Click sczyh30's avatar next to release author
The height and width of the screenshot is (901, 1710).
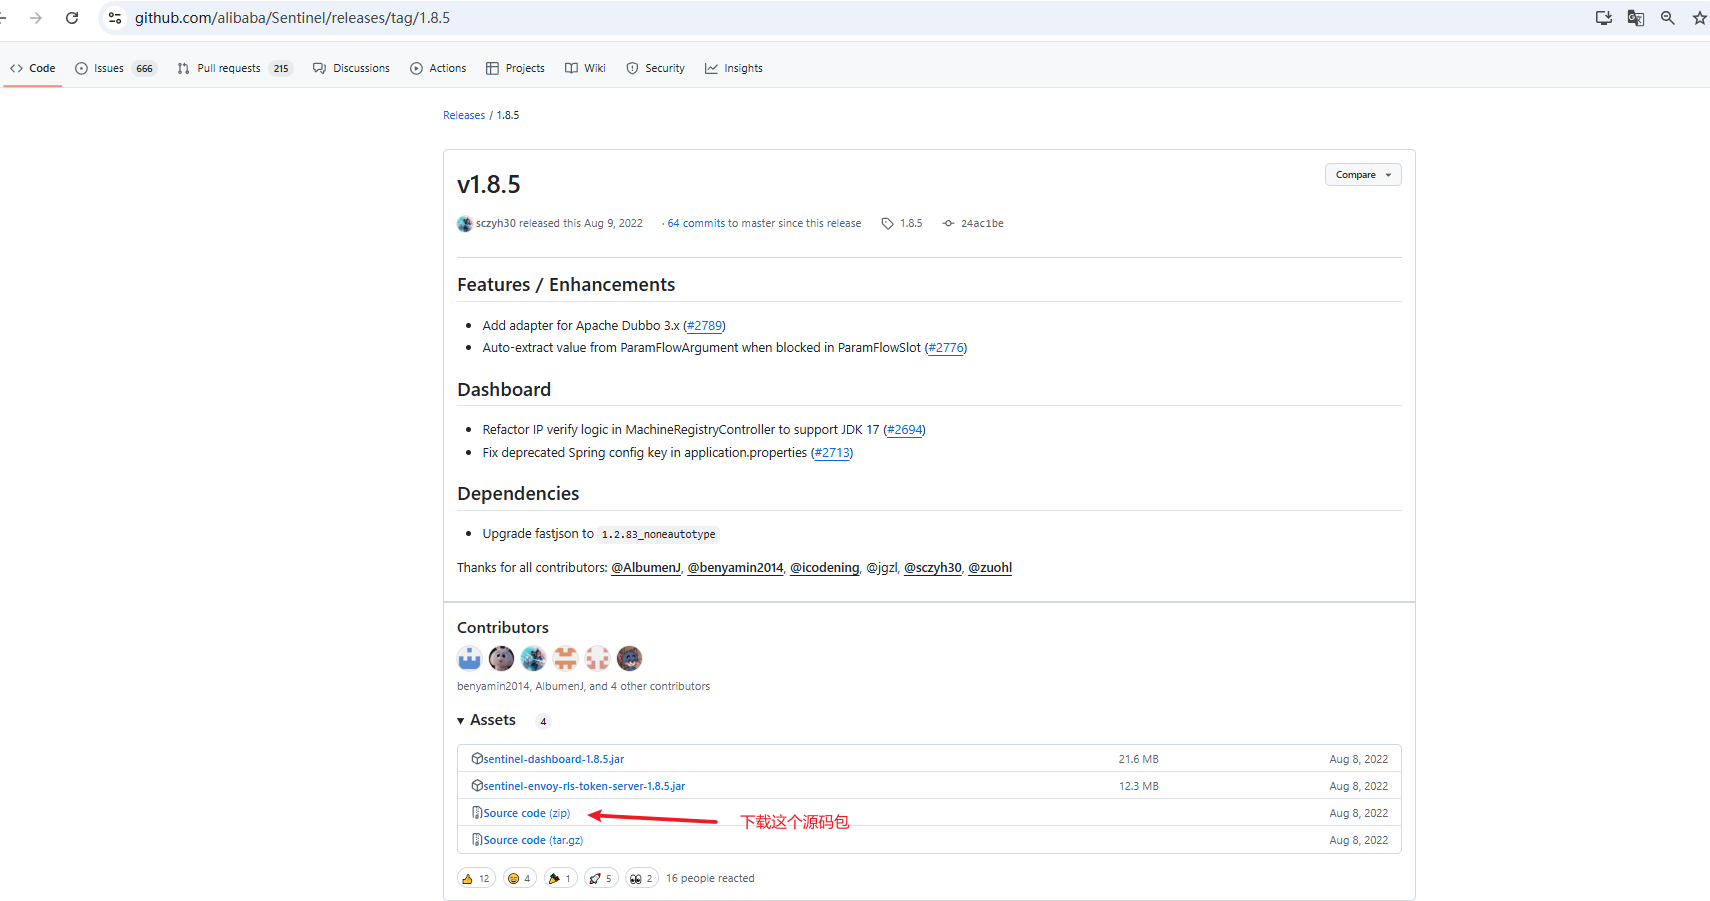pyautogui.click(x=465, y=224)
